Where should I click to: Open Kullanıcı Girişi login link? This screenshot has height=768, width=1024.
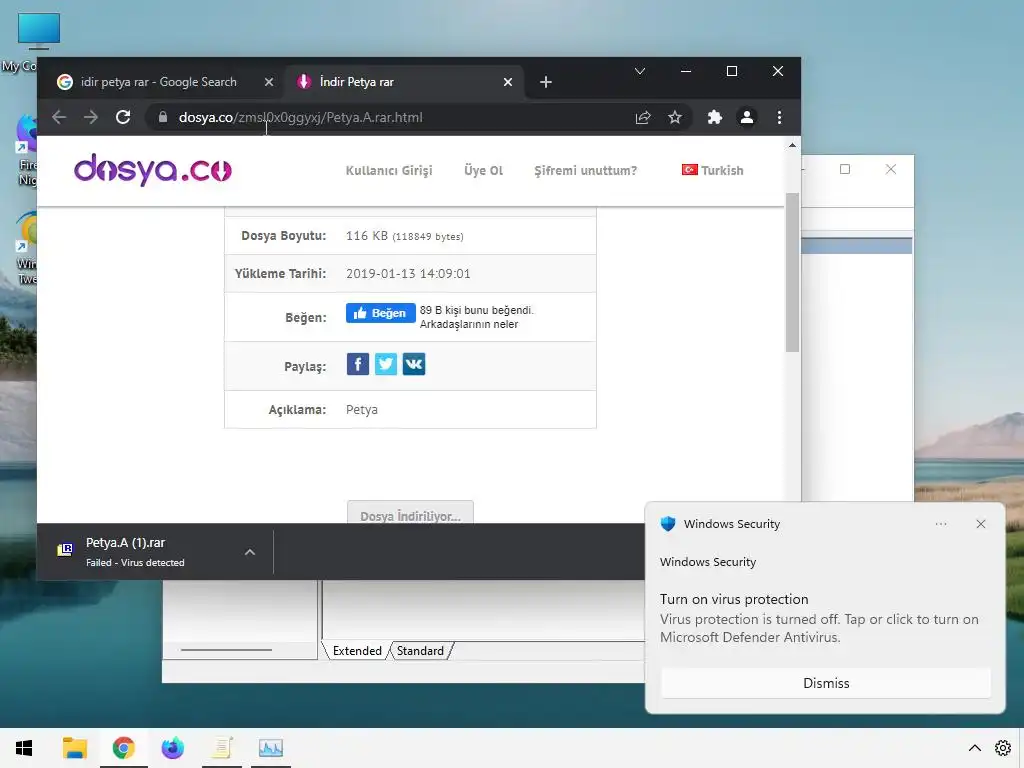point(389,170)
